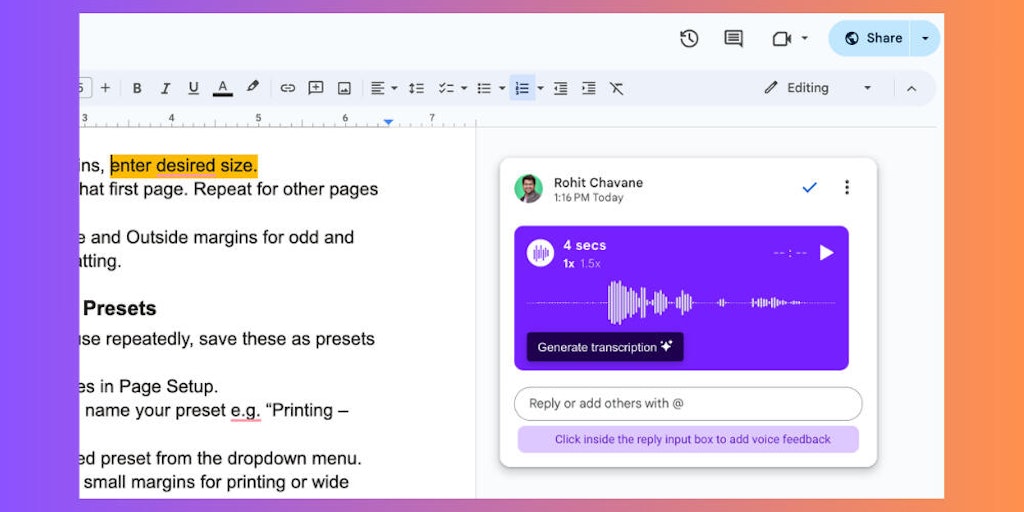Image resolution: width=1024 pixels, height=512 pixels.
Task: Clear formatting
Action: tap(616, 88)
